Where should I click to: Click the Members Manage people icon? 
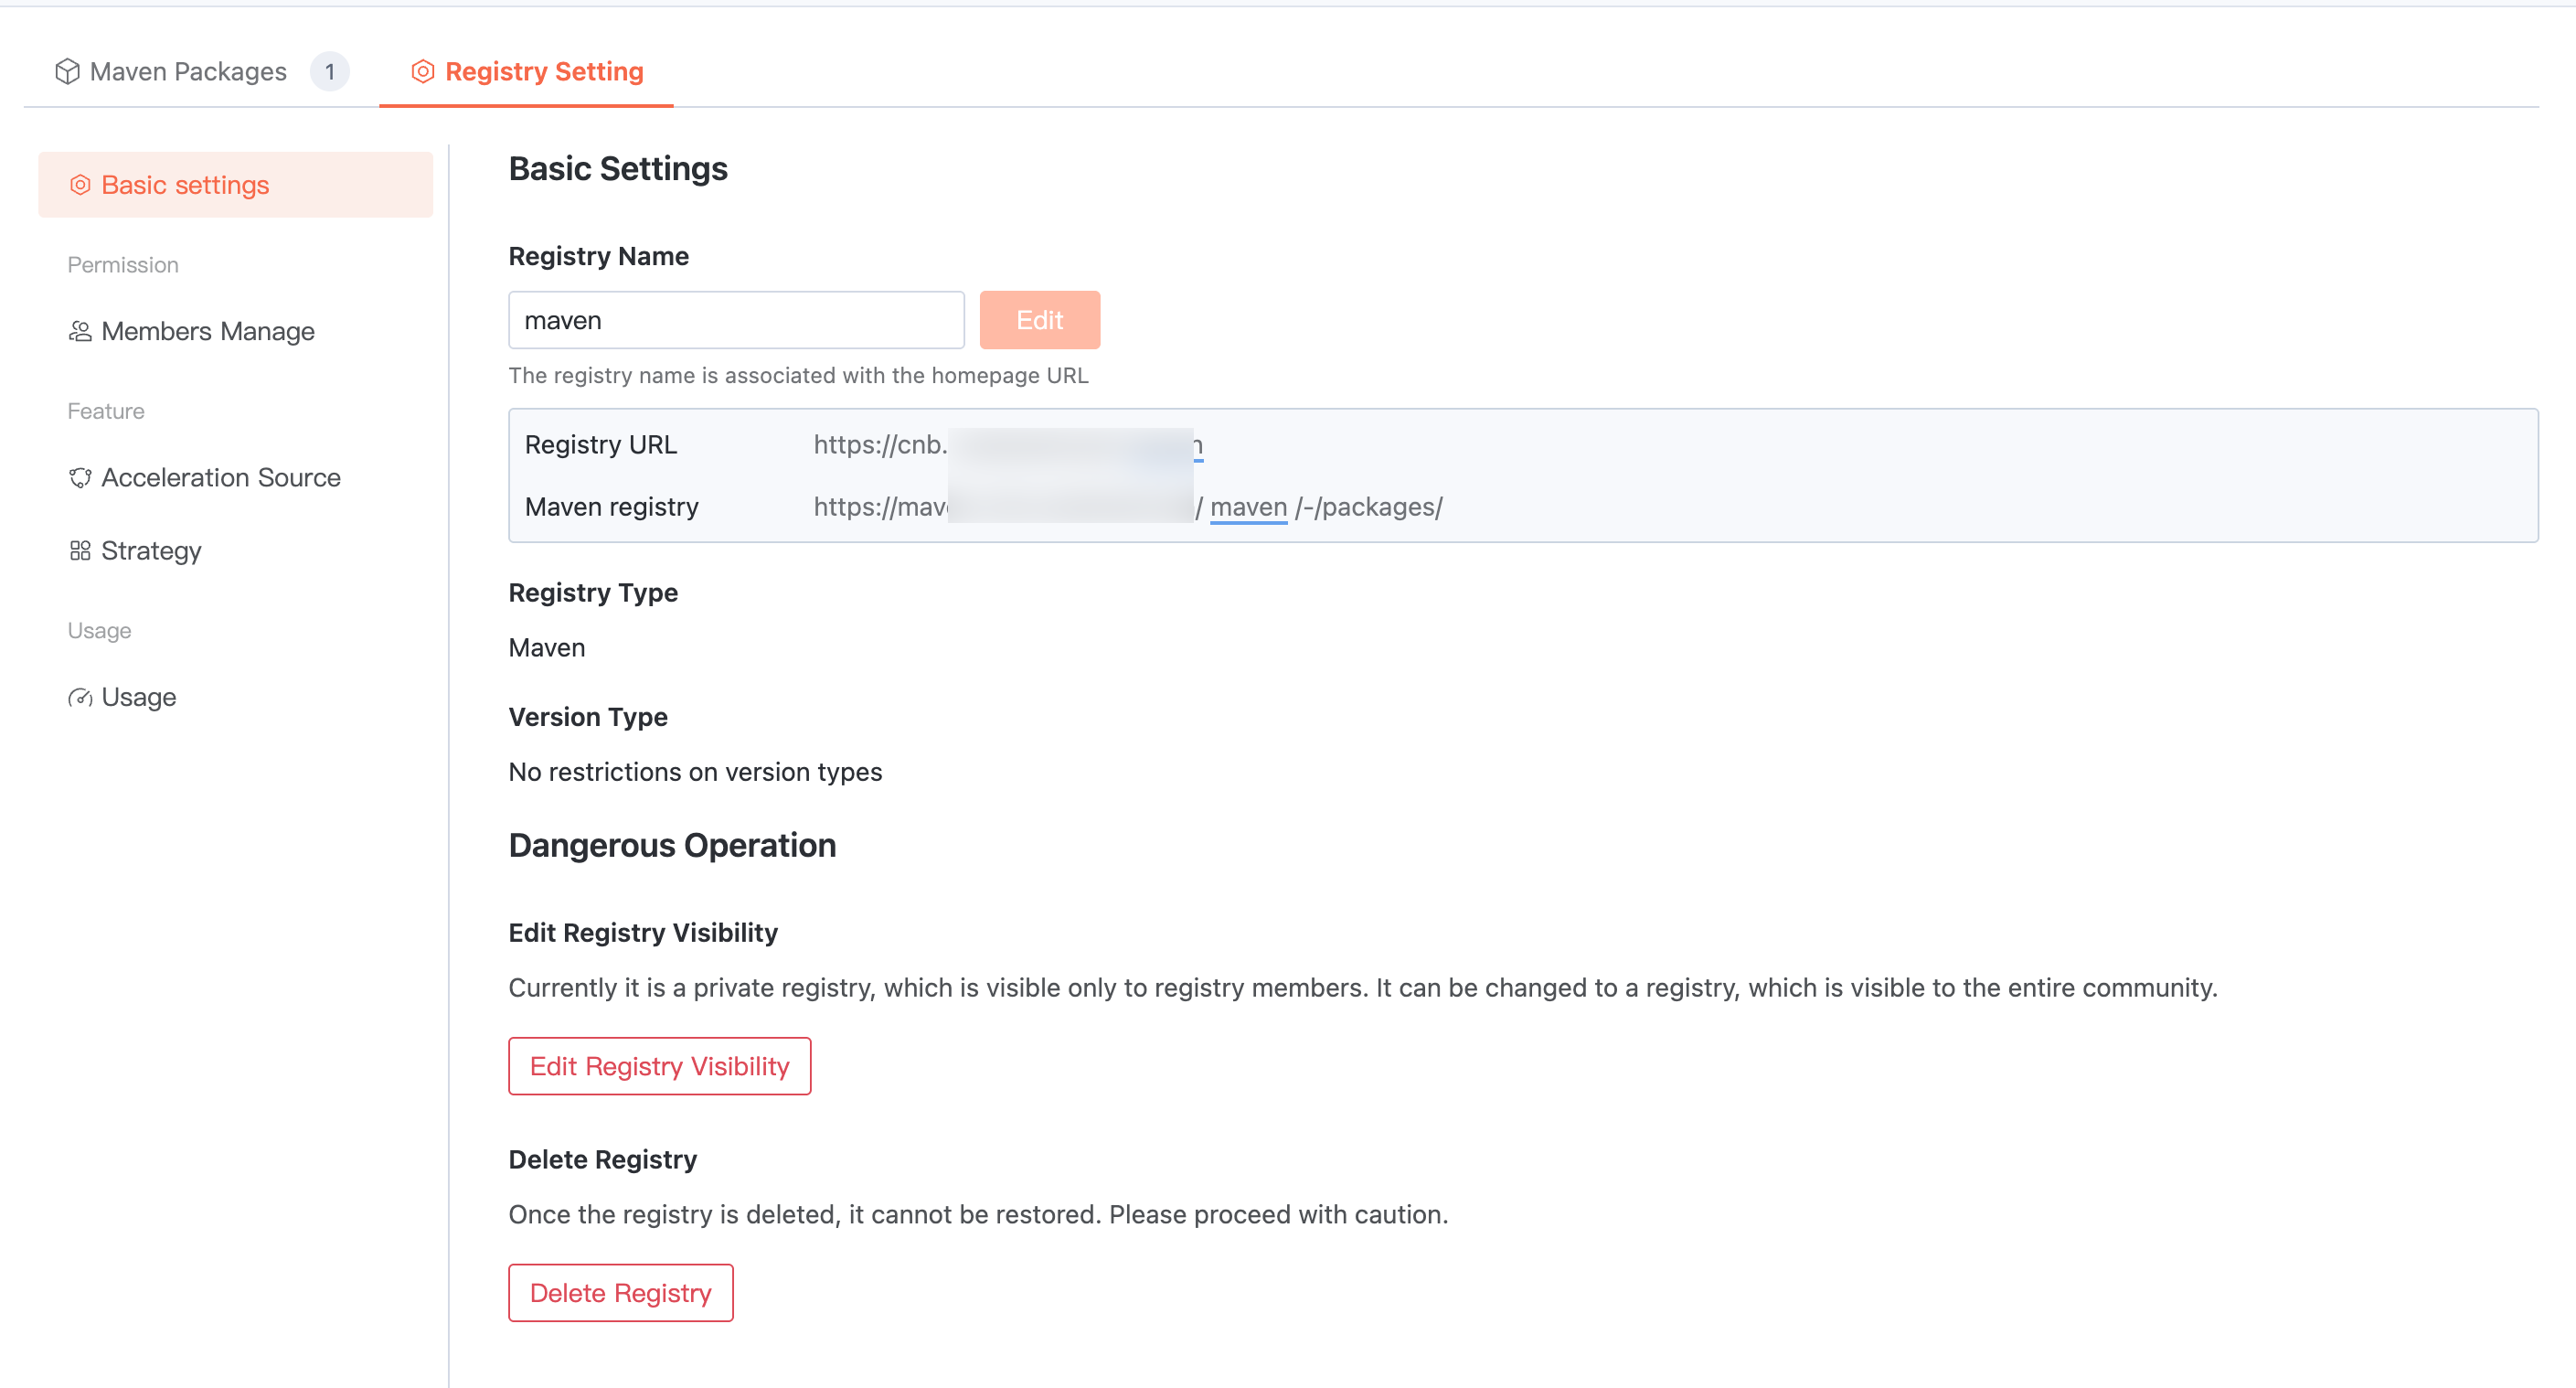pos(80,331)
